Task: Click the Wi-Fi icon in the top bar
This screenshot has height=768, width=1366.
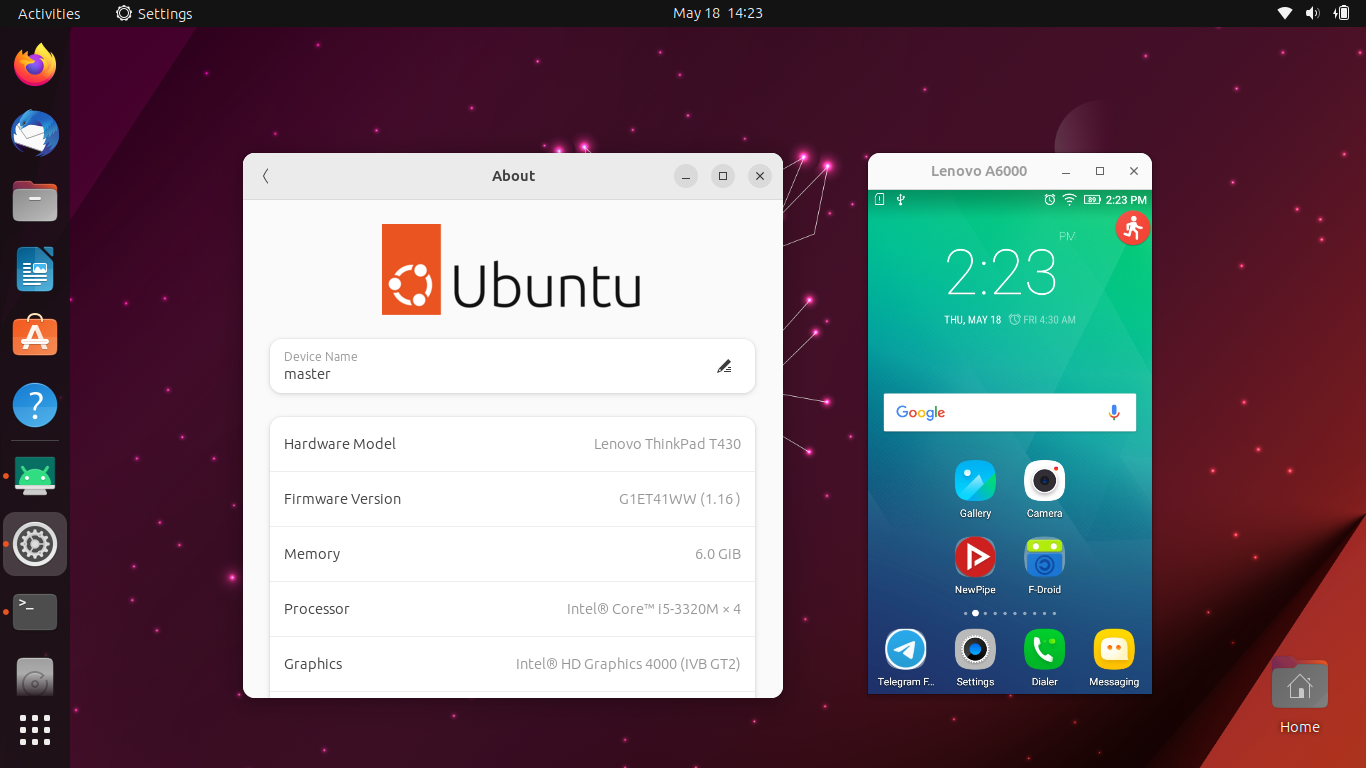Action: point(1285,13)
